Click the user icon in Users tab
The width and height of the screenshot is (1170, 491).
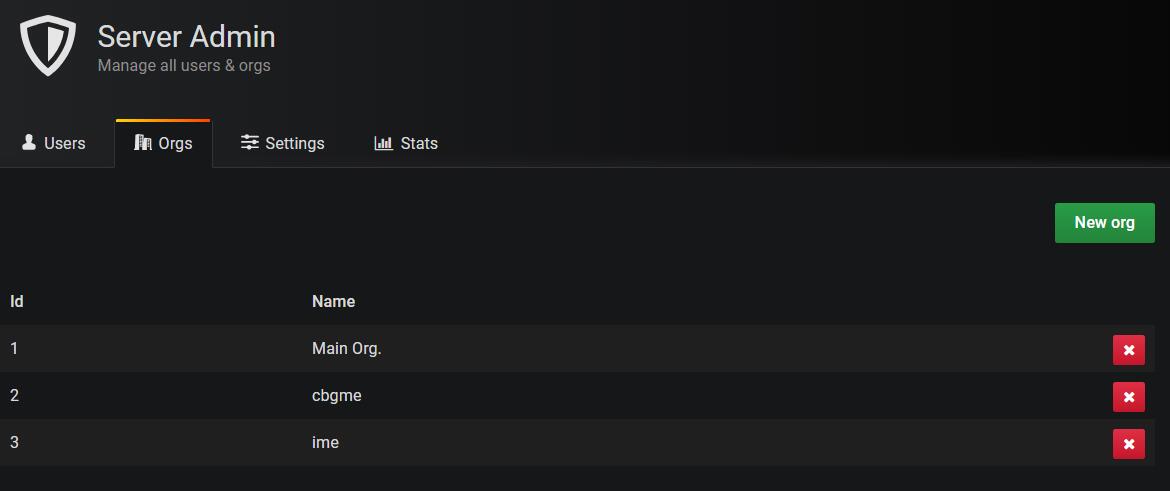[29, 143]
